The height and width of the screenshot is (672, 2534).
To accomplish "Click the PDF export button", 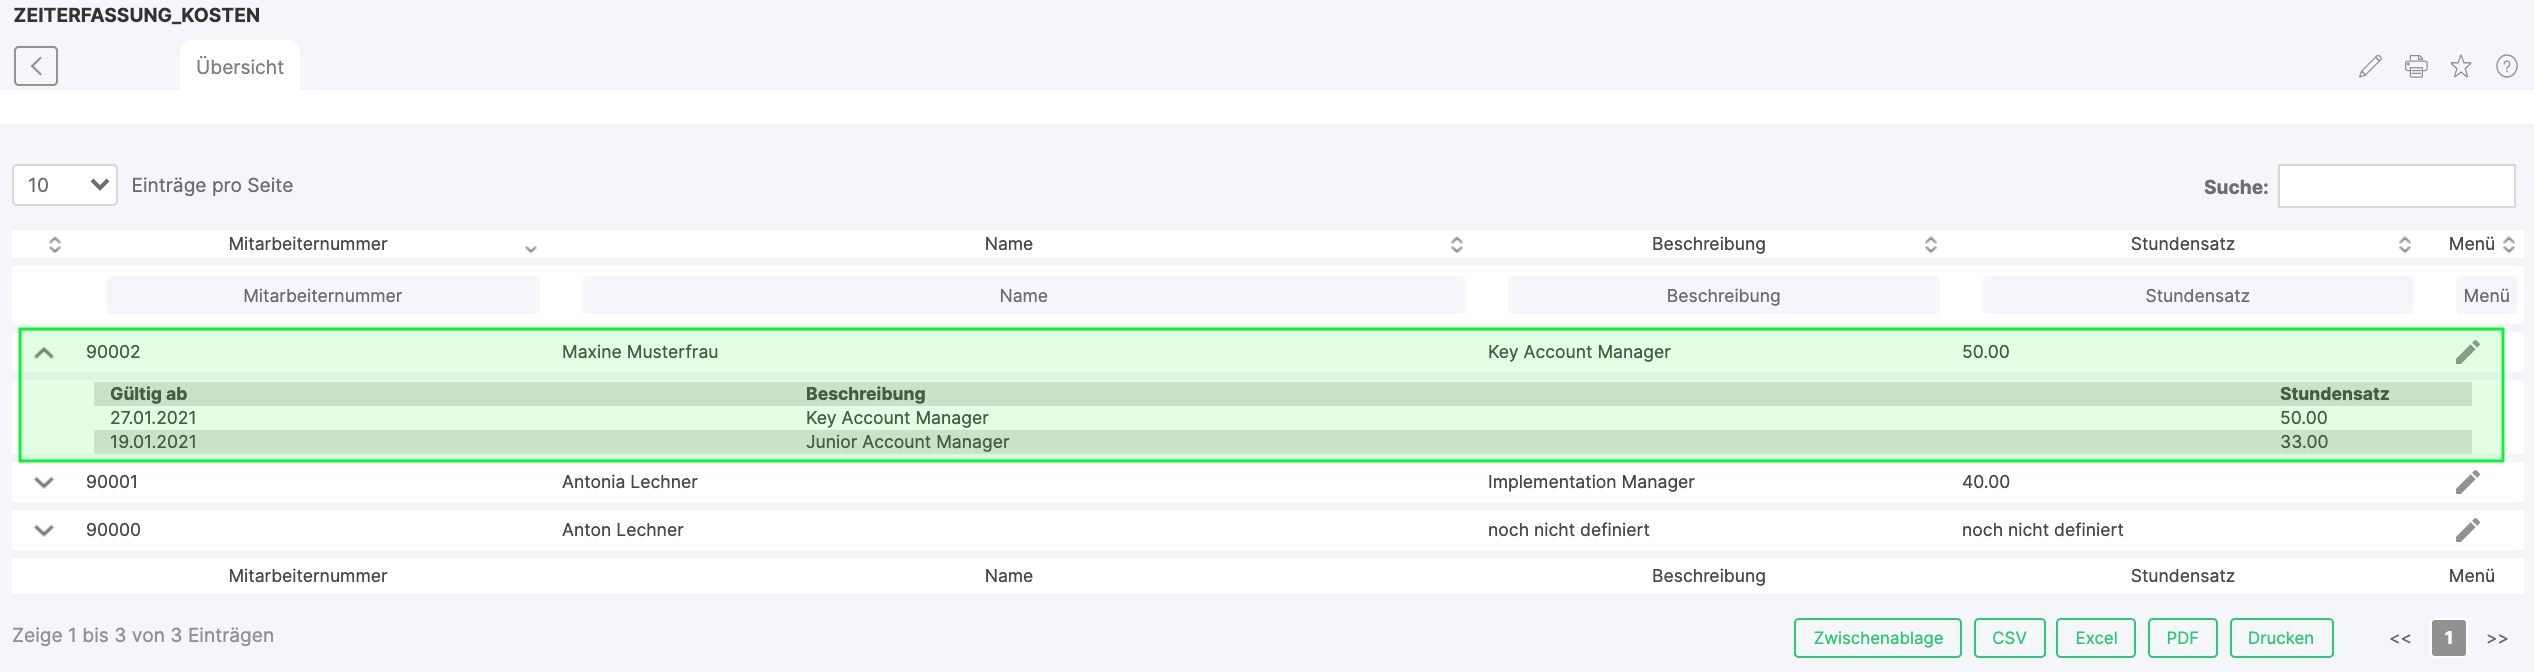I will [x=2182, y=638].
